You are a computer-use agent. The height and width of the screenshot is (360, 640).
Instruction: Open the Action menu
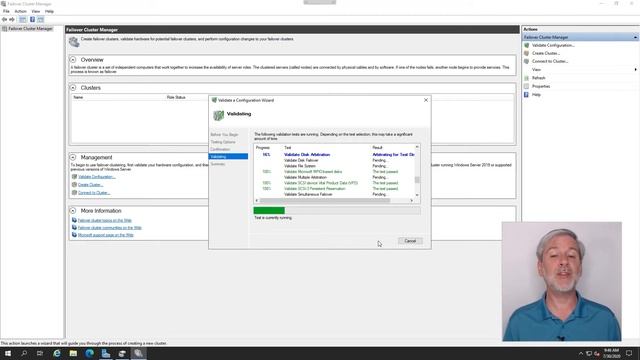click(20, 11)
